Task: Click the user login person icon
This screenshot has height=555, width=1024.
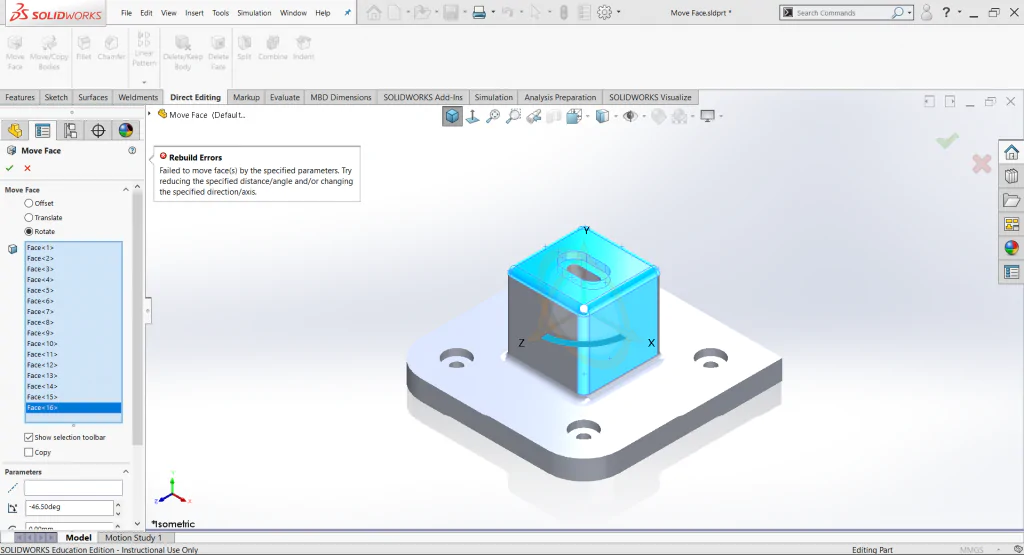Action: [x=926, y=12]
